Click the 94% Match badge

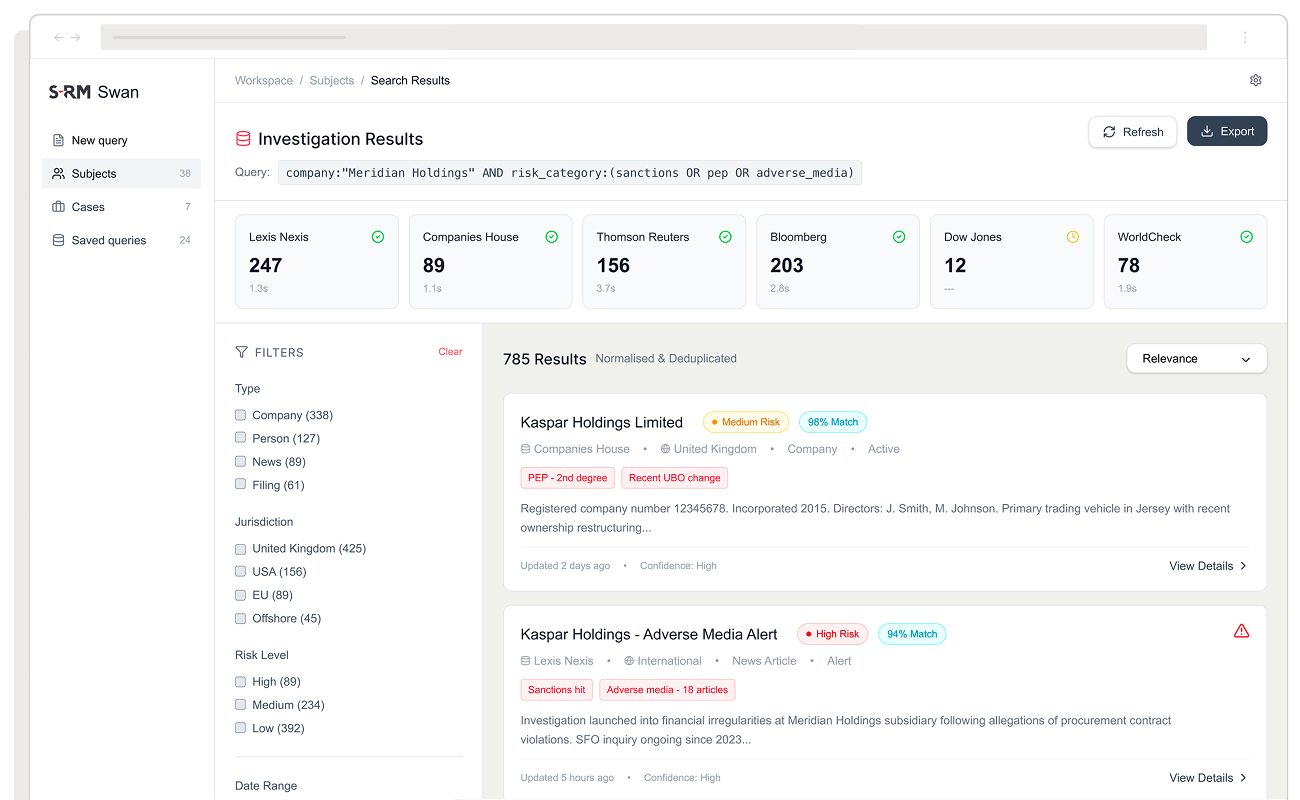pos(912,634)
